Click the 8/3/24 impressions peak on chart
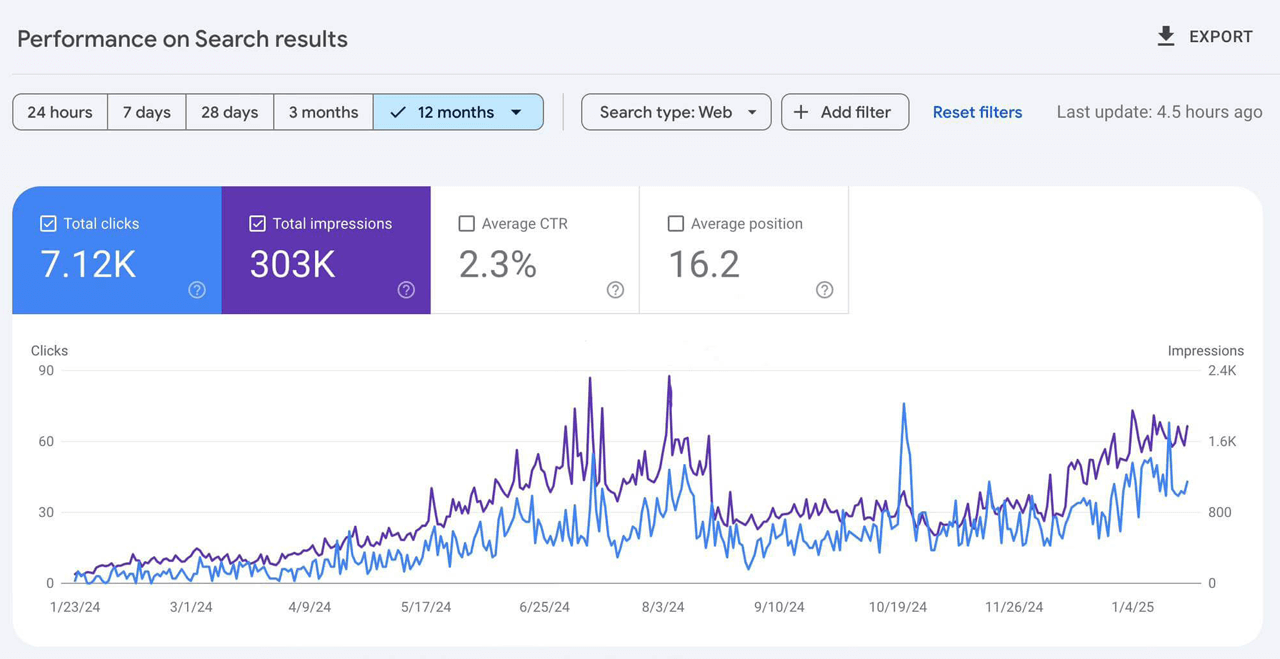Image resolution: width=1280 pixels, height=659 pixels. (669, 378)
